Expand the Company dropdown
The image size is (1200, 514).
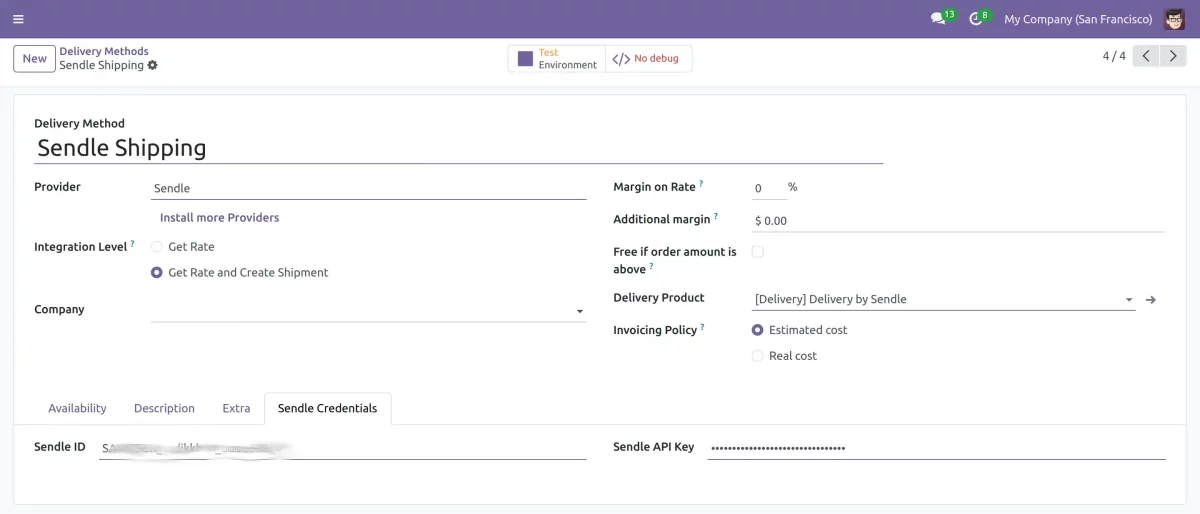point(580,312)
